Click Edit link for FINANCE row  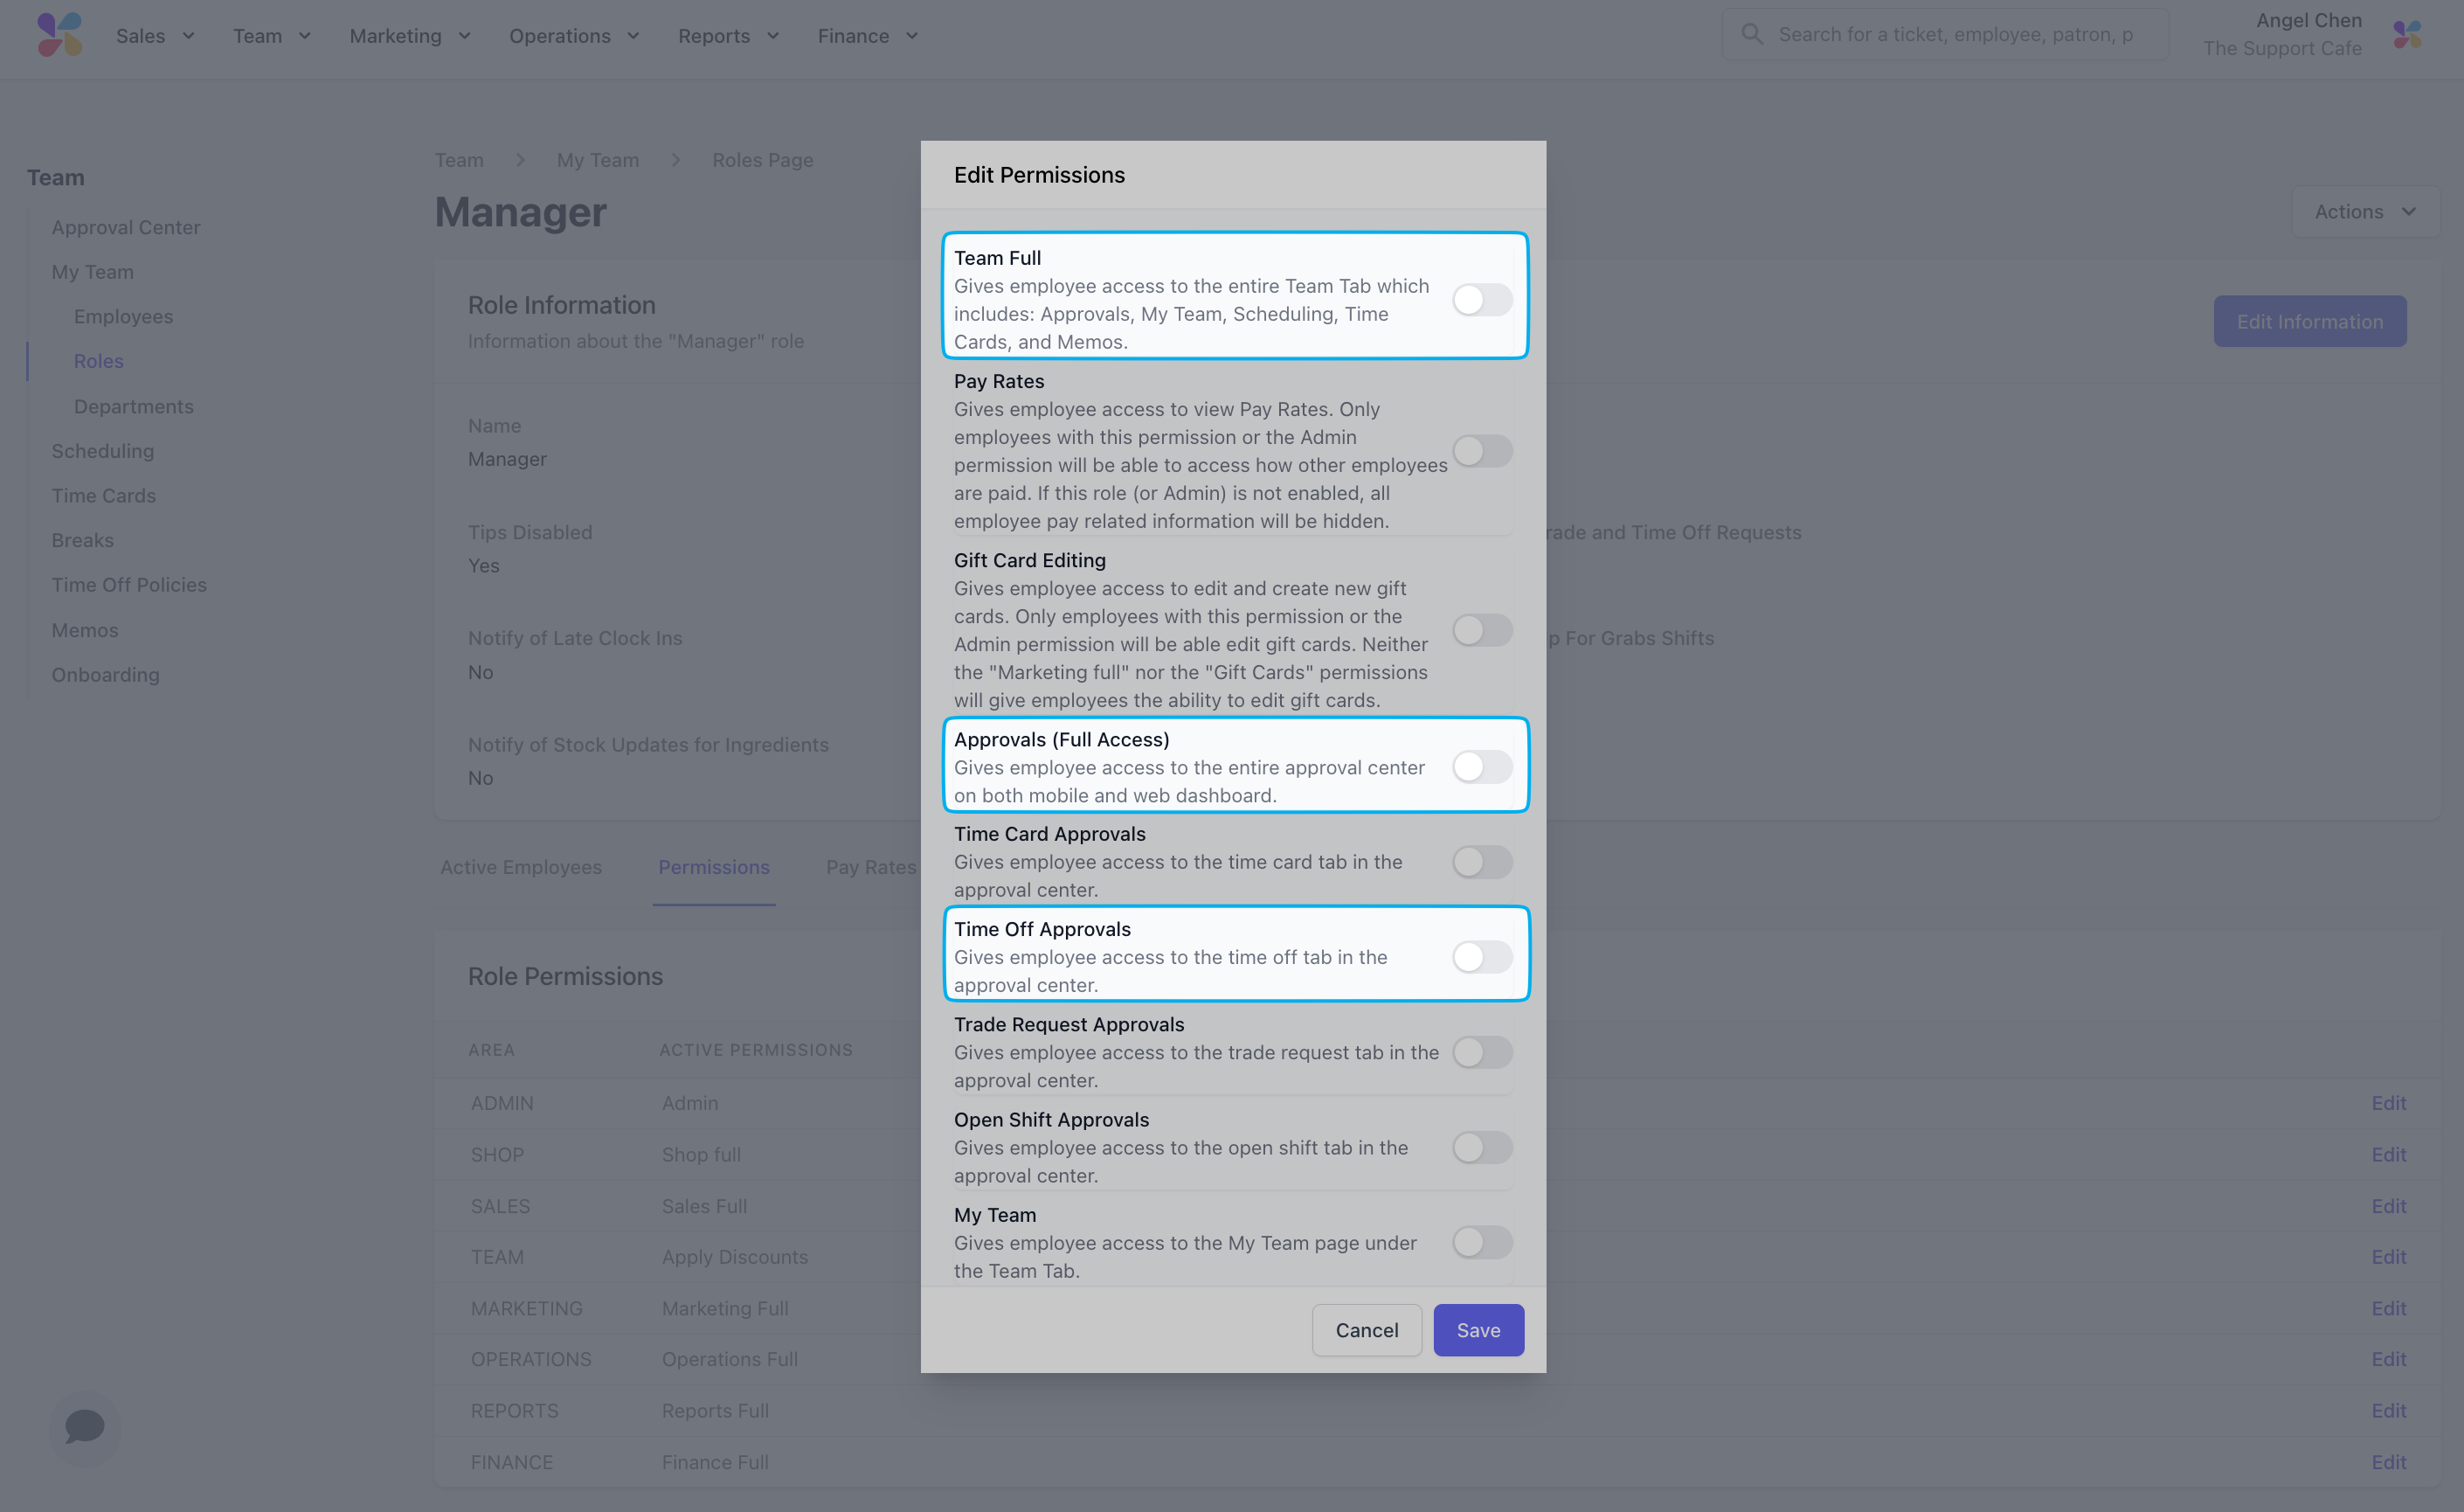[x=2388, y=1462]
